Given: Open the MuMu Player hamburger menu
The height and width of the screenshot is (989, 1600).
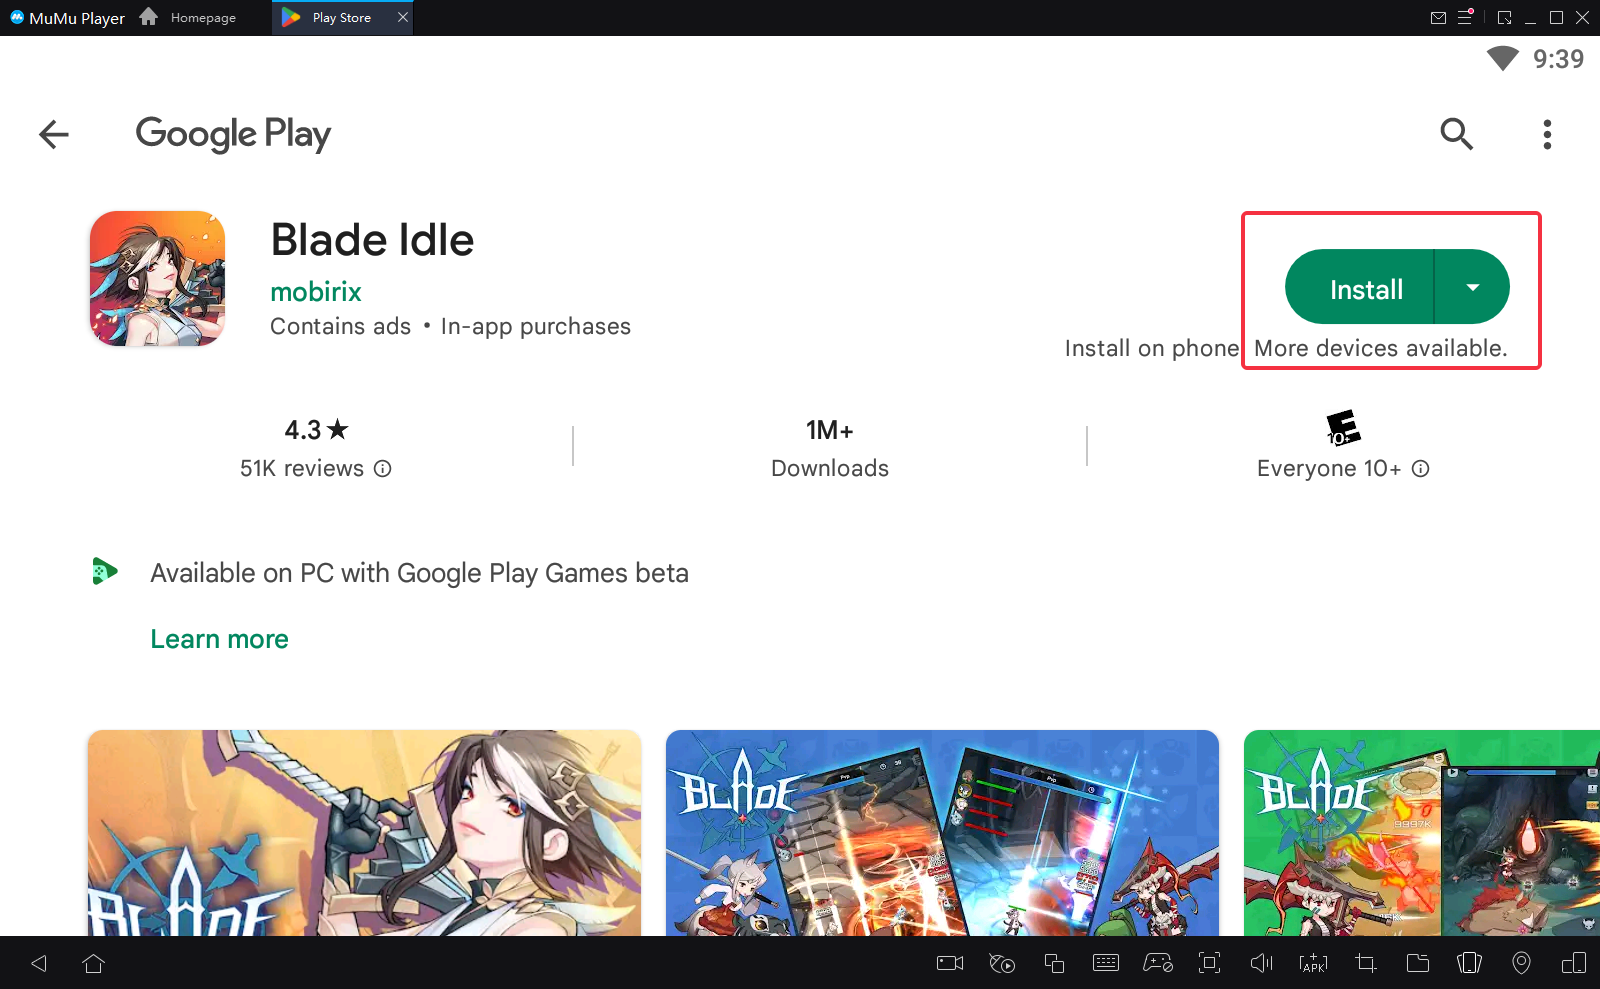Looking at the screenshot, I should [1465, 17].
